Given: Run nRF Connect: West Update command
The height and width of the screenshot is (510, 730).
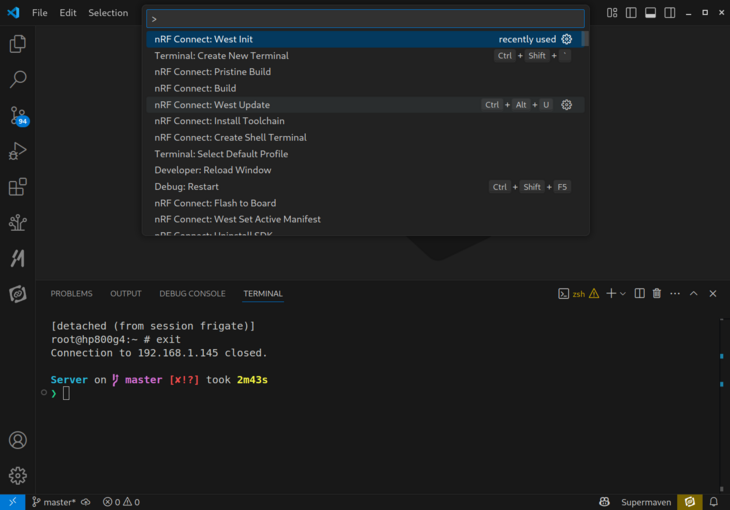Looking at the screenshot, I should 365,105.
